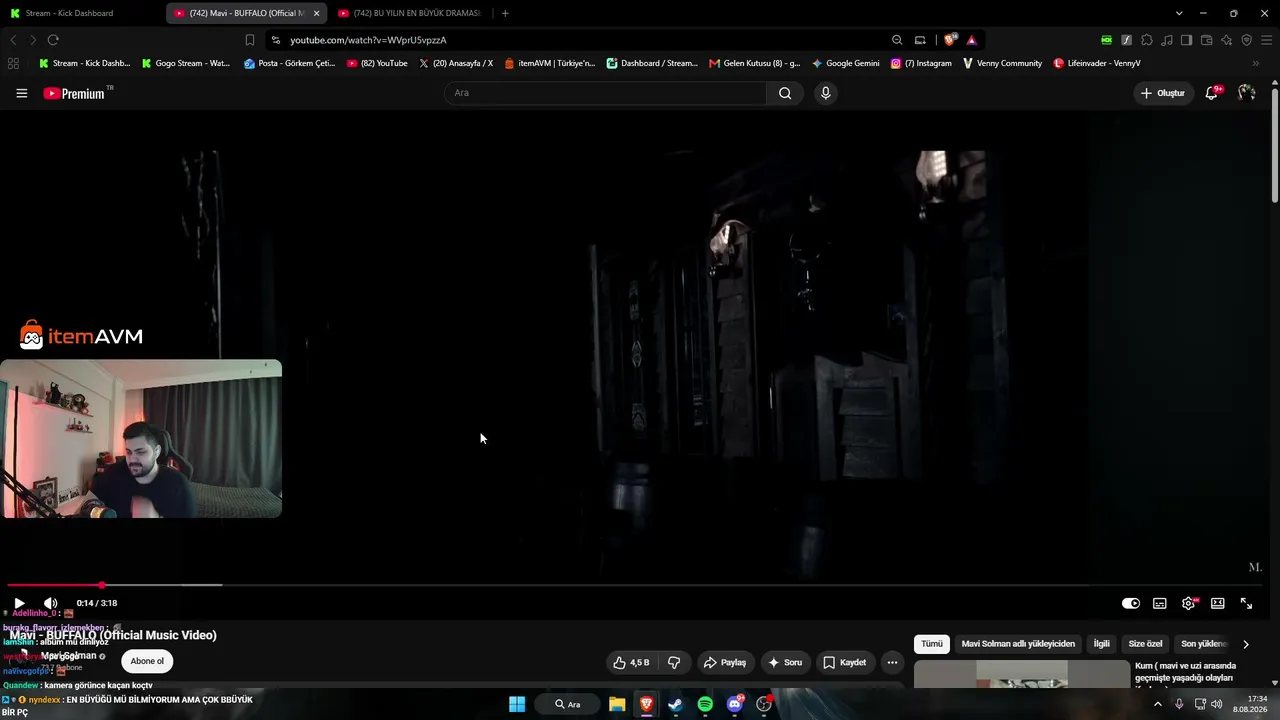Show more filter chips with right arrow
1280x720 pixels.
point(1246,644)
